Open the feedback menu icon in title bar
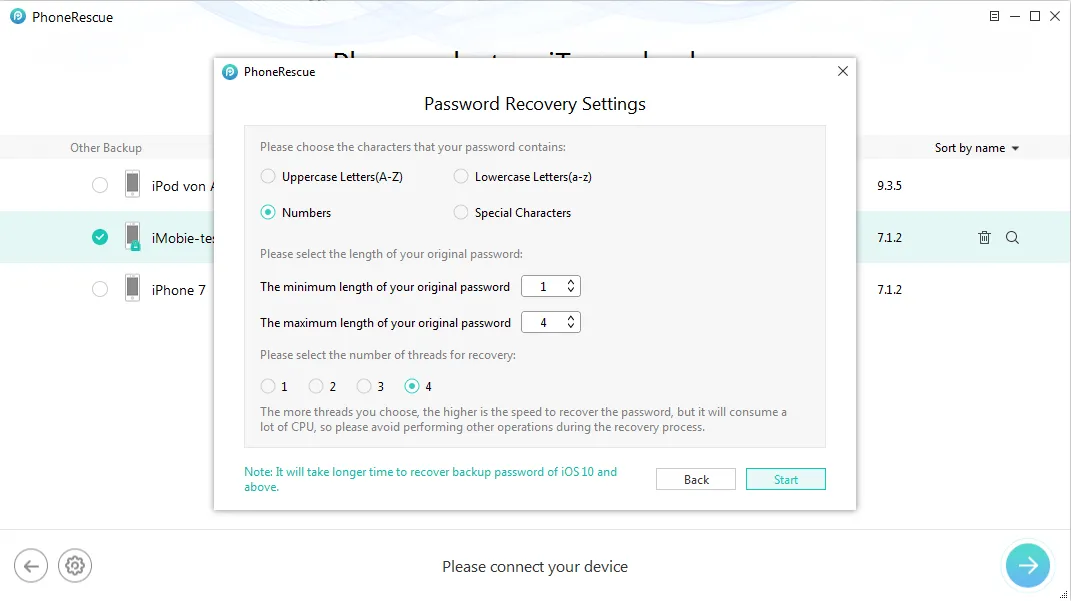 click(994, 16)
